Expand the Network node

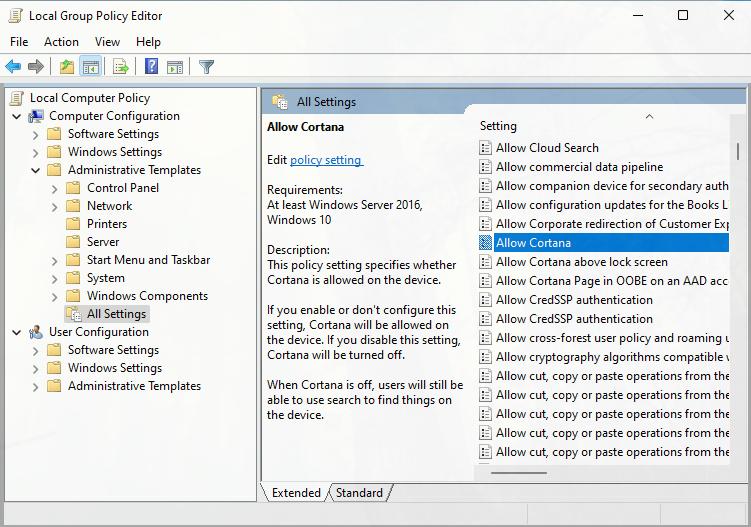55,206
